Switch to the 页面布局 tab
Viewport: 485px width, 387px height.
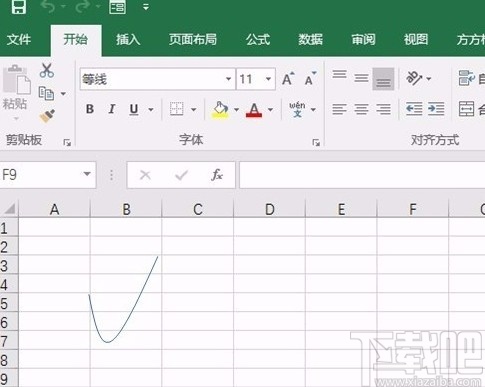pos(193,40)
